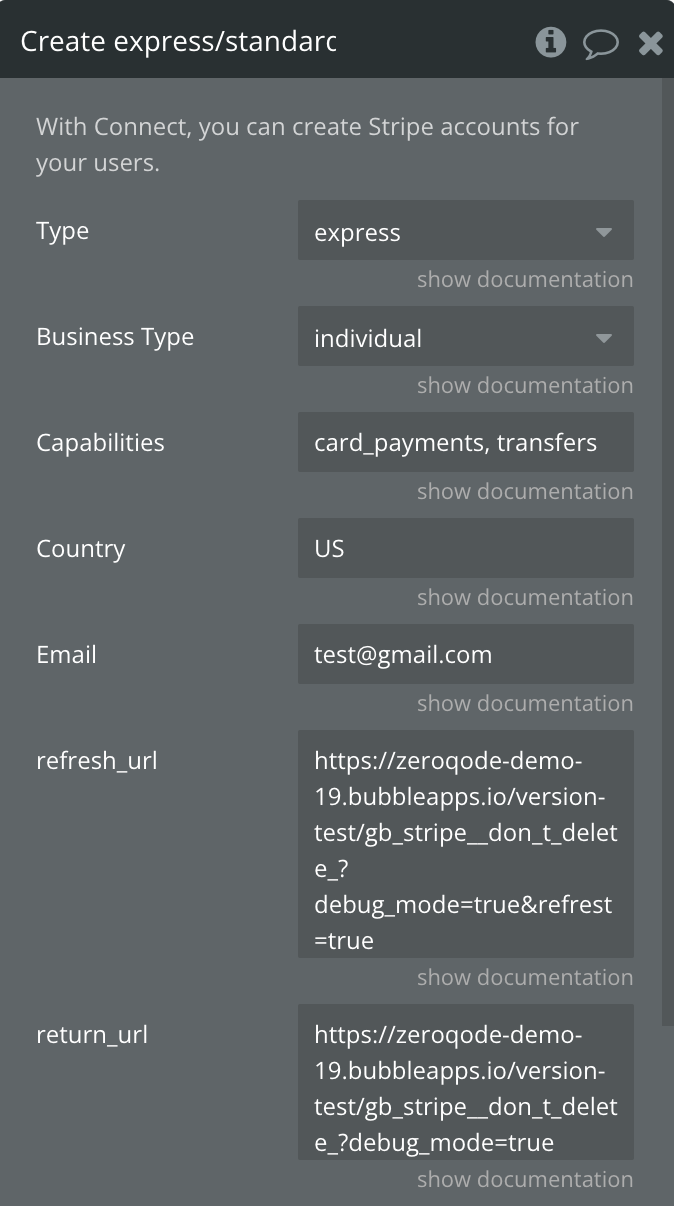Open the info icon in header
Screen dimensions: 674x1206
550,42
